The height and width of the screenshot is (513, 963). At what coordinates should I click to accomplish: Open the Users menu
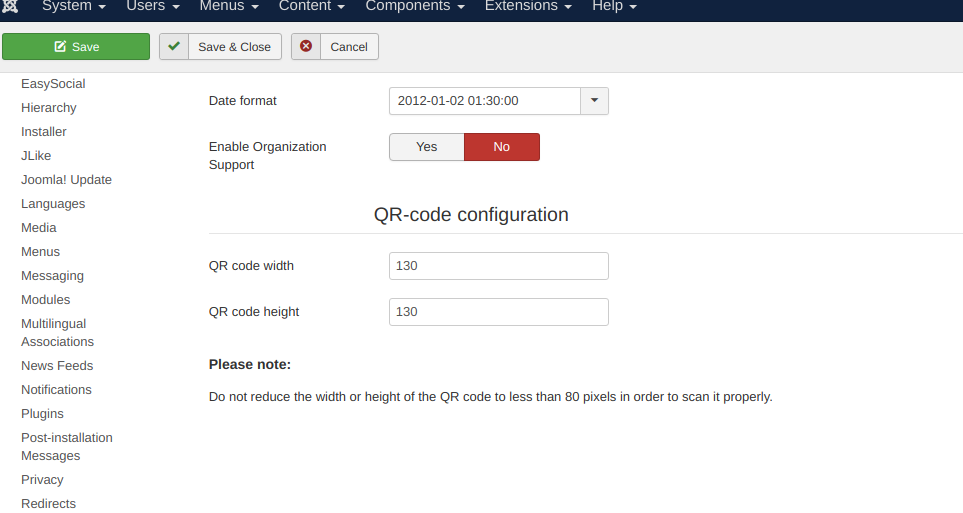point(153,6)
